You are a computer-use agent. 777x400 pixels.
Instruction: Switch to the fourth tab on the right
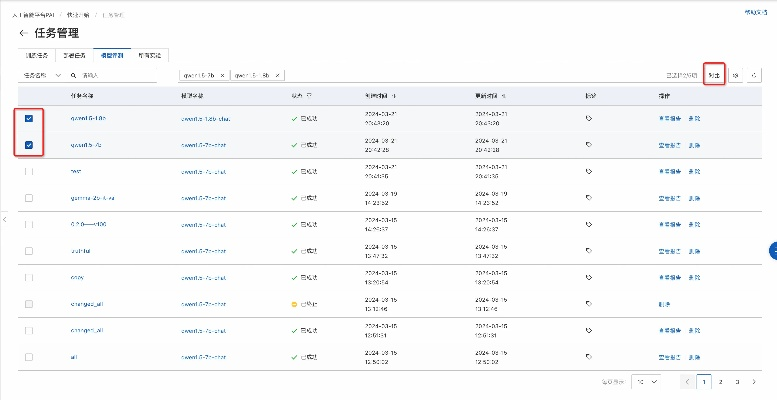pyautogui.click(x=150, y=55)
